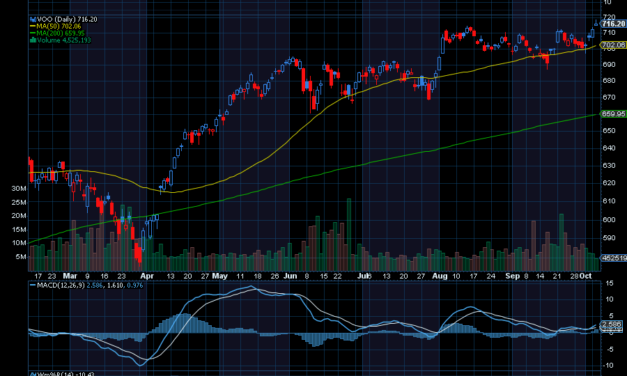The height and width of the screenshot is (376, 627).
Task: Click the 680 price level label
Action: pyautogui.click(x=609, y=80)
